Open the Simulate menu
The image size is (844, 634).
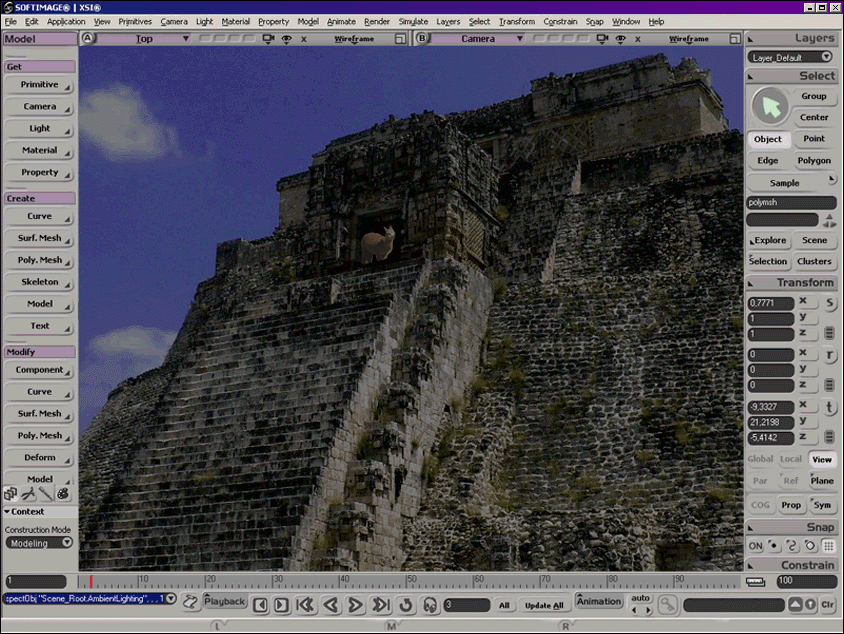click(413, 21)
